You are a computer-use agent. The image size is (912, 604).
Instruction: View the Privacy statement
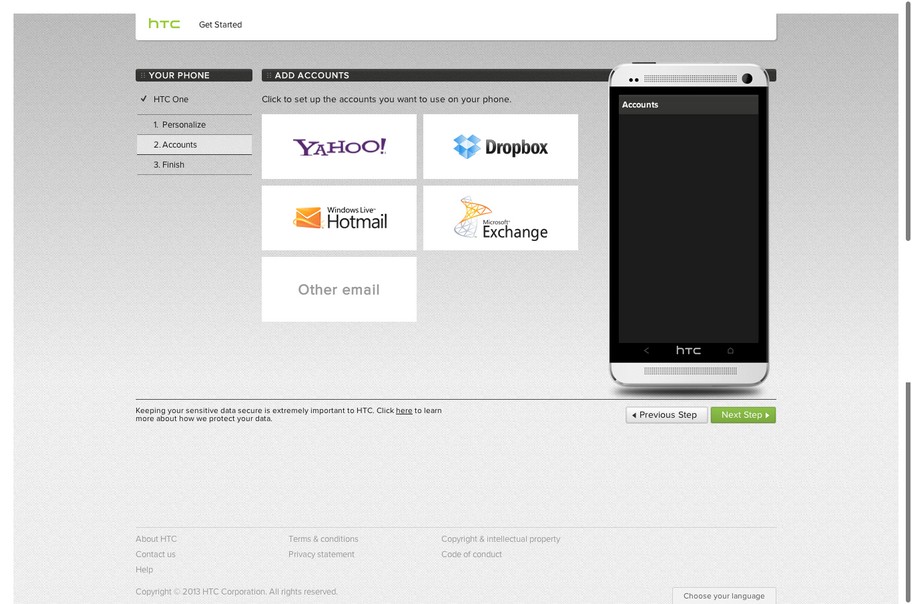pyautogui.click(x=321, y=554)
